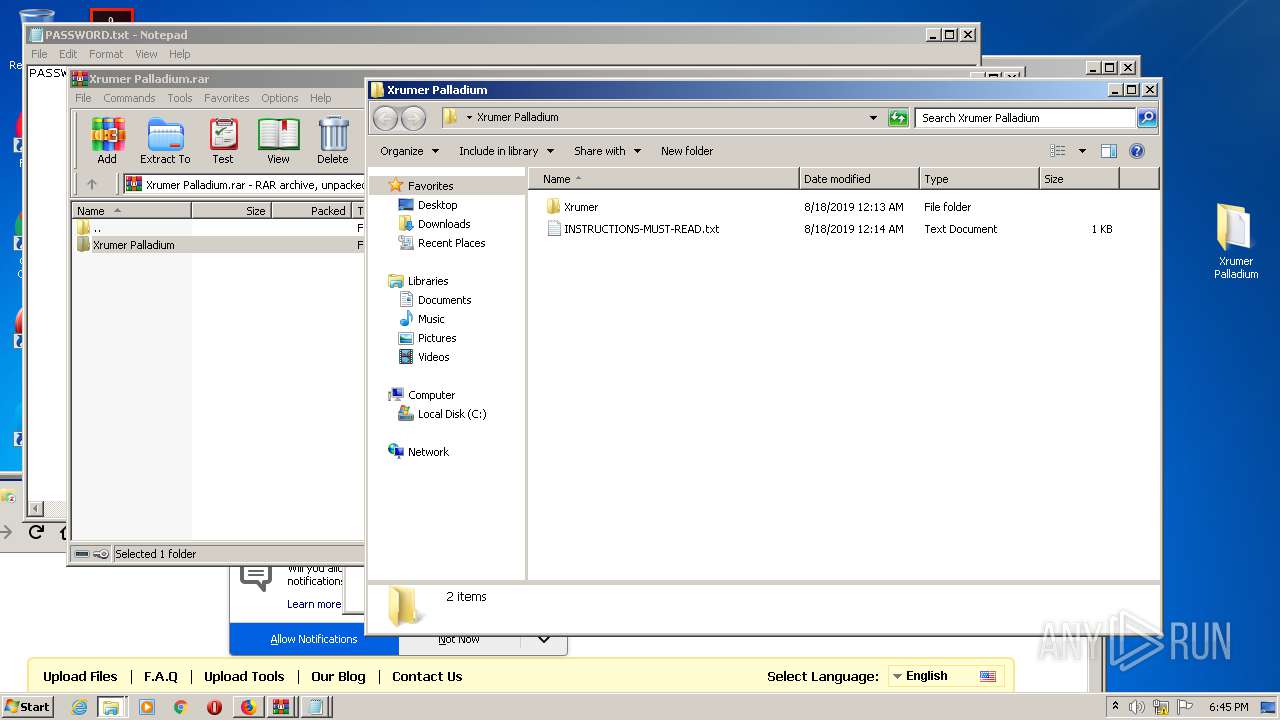Click the Explorer search magnifier button
This screenshot has height=720, width=1280.
coord(1147,118)
